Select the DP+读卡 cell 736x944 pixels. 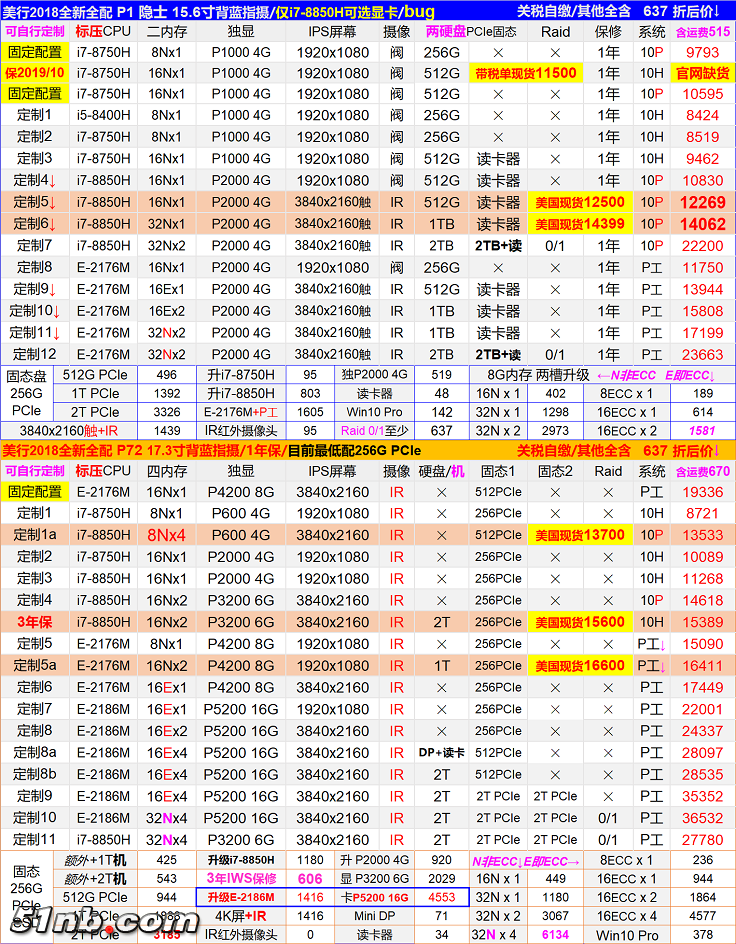(441, 753)
